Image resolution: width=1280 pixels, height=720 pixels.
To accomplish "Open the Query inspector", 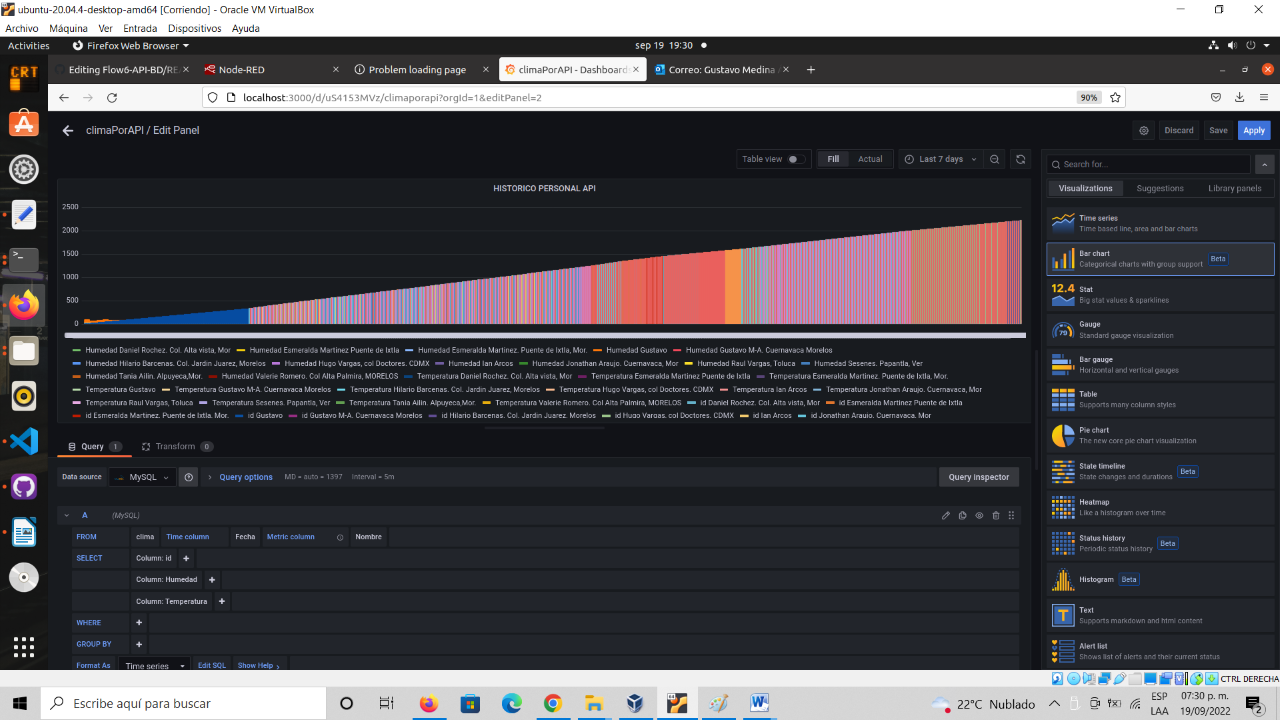I will tap(978, 477).
